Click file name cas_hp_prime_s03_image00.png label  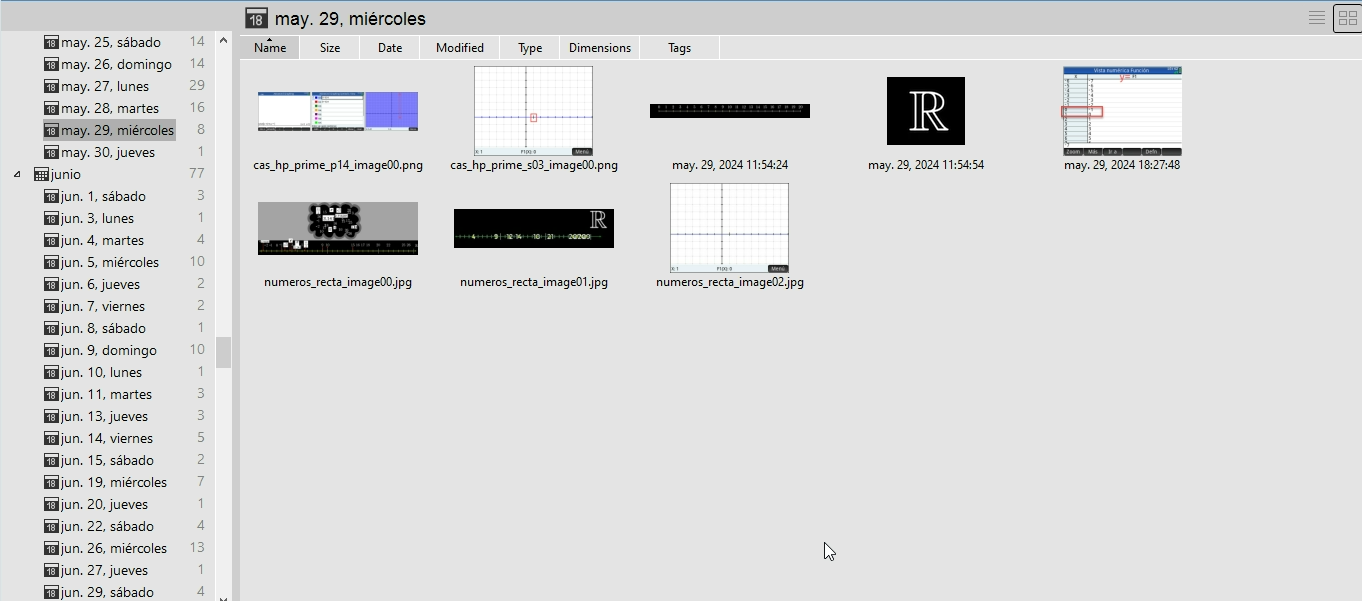tap(534, 165)
